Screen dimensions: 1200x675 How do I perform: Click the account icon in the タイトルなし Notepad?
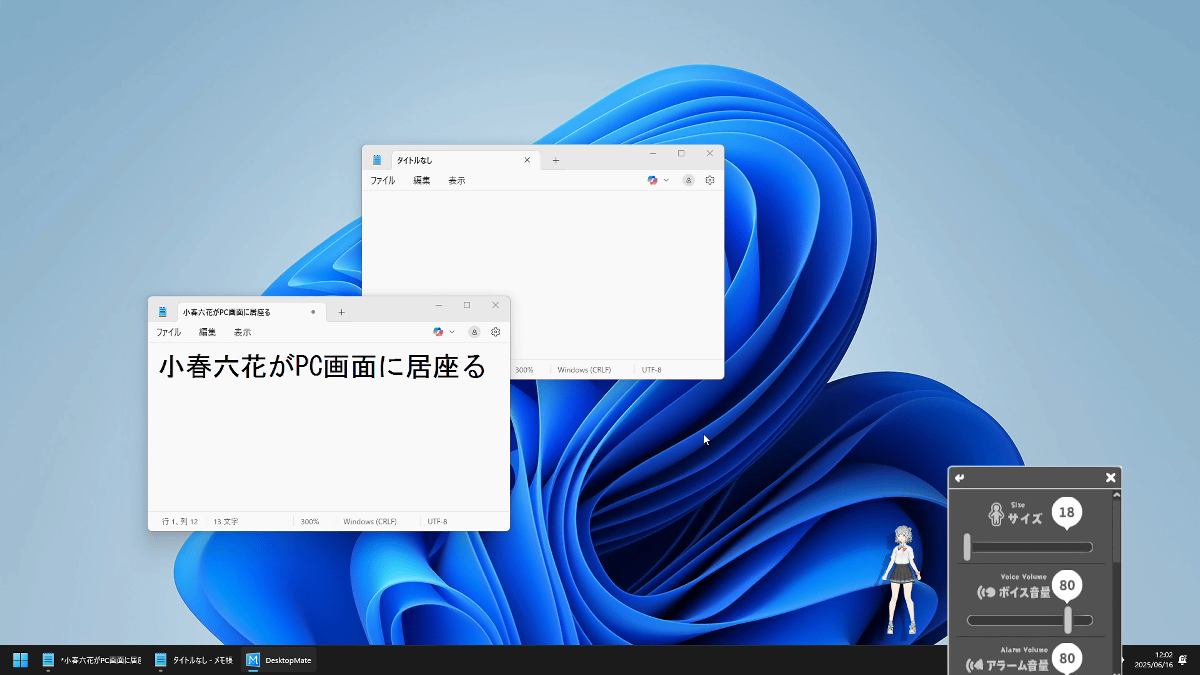point(688,180)
